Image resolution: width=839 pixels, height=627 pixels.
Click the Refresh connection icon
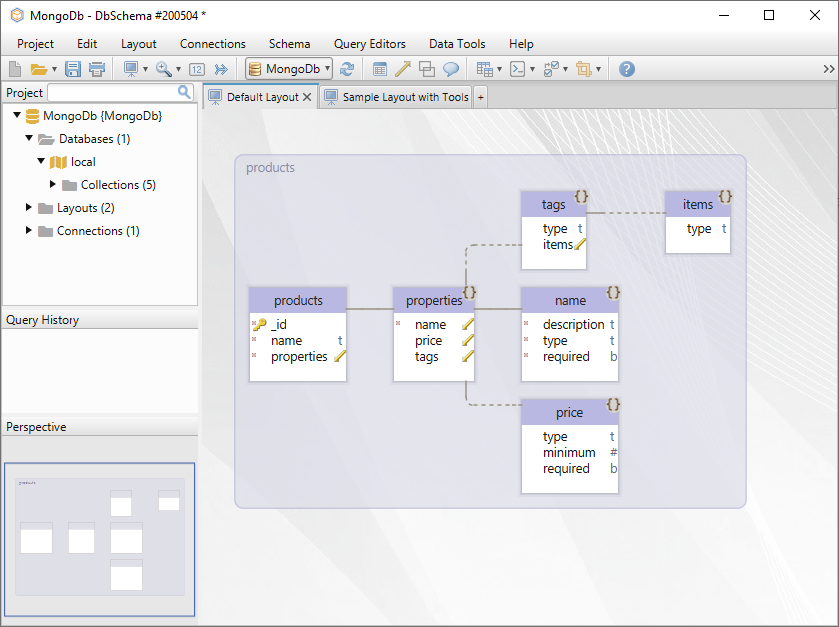(x=348, y=68)
